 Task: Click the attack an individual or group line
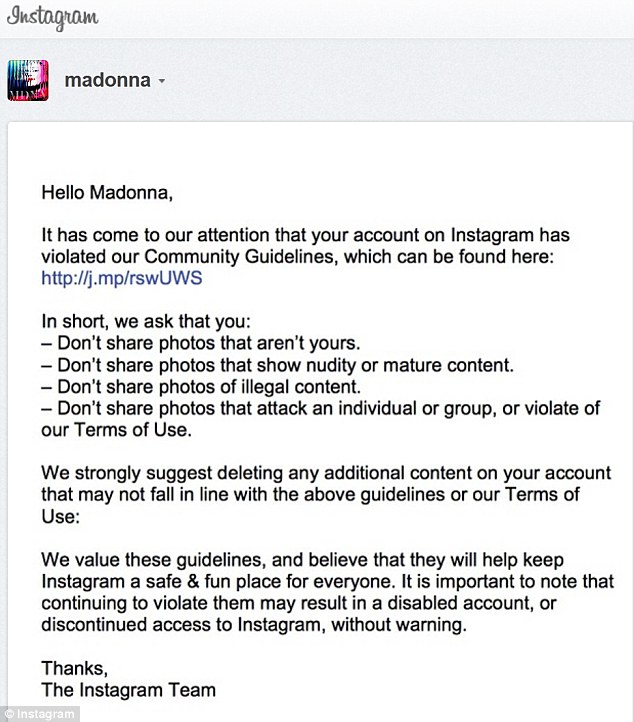321,408
